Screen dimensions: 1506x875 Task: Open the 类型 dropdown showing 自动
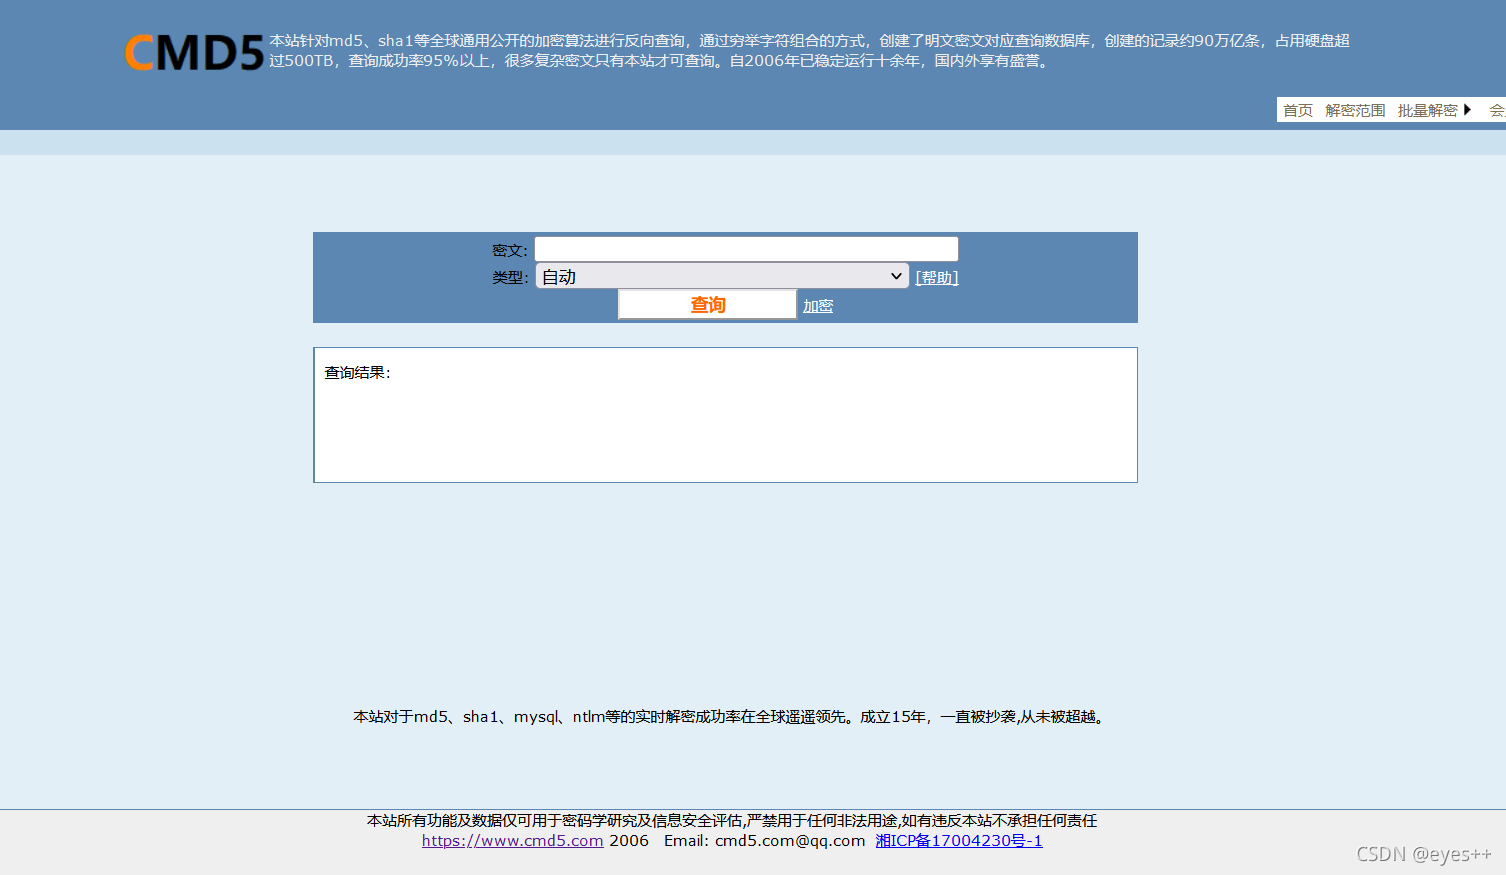coord(722,276)
